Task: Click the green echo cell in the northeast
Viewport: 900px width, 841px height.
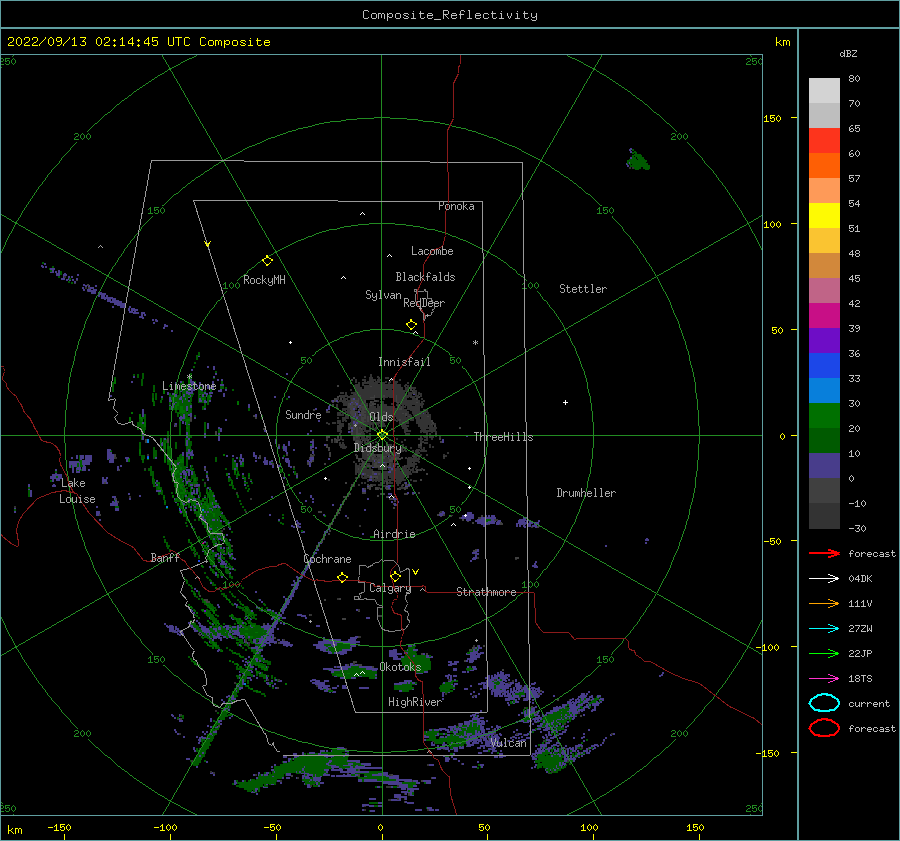Action: (638, 160)
